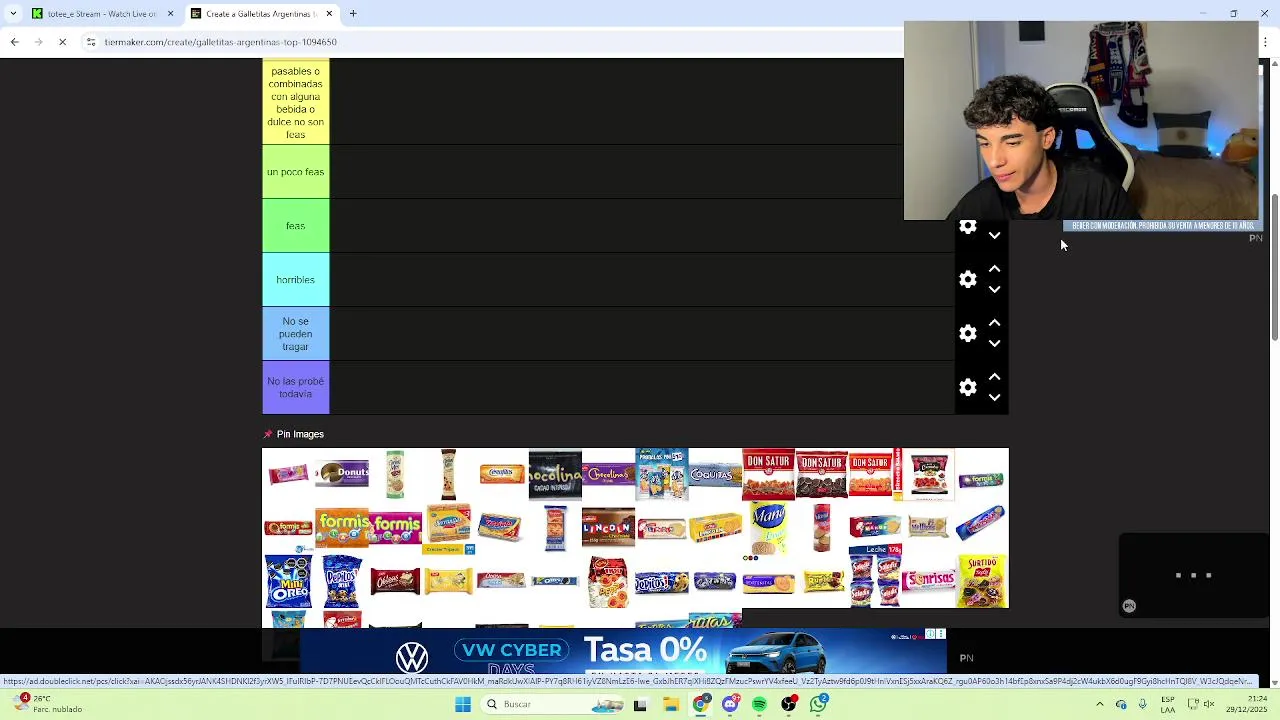1280x720 pixels.
Task: Open Task View from the taskbar
Action: 640,704
